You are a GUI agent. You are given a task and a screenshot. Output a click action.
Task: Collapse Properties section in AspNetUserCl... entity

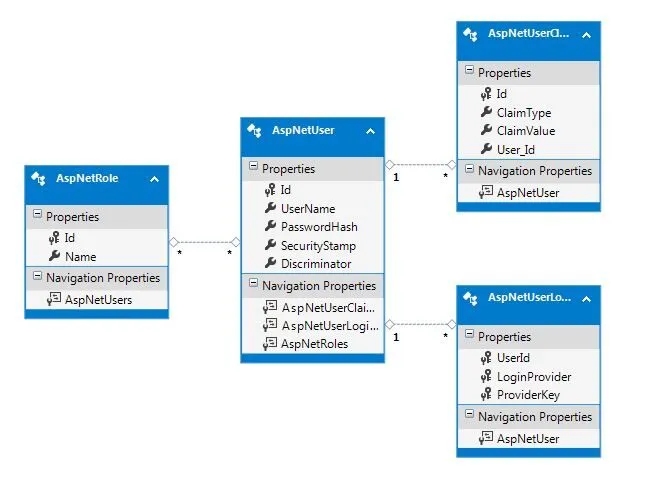[470, 70]
